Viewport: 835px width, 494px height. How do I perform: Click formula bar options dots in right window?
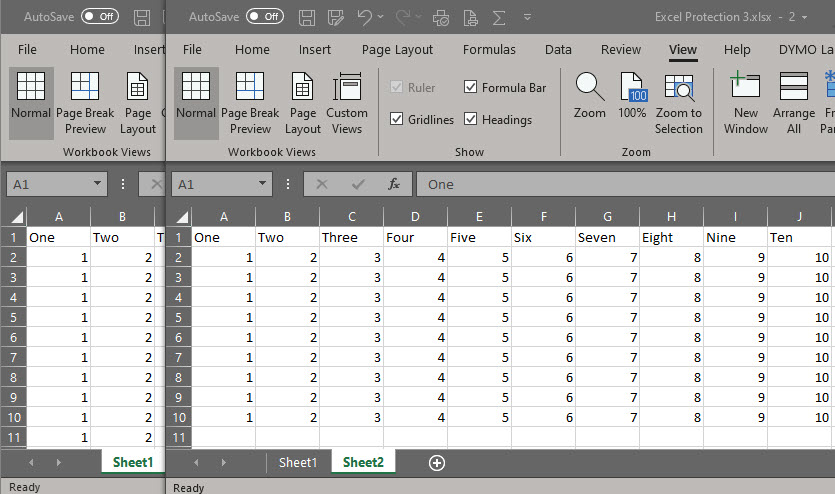click(x=288, y=184)
